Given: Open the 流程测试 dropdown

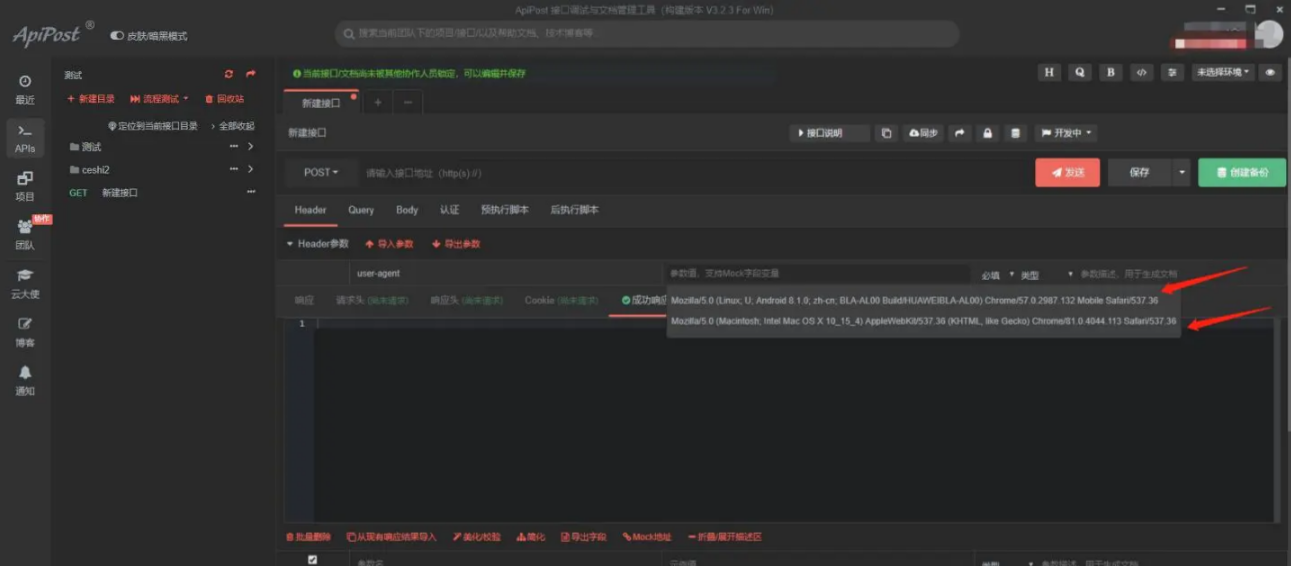Looking at the screenshot, I should coord(159,99).
